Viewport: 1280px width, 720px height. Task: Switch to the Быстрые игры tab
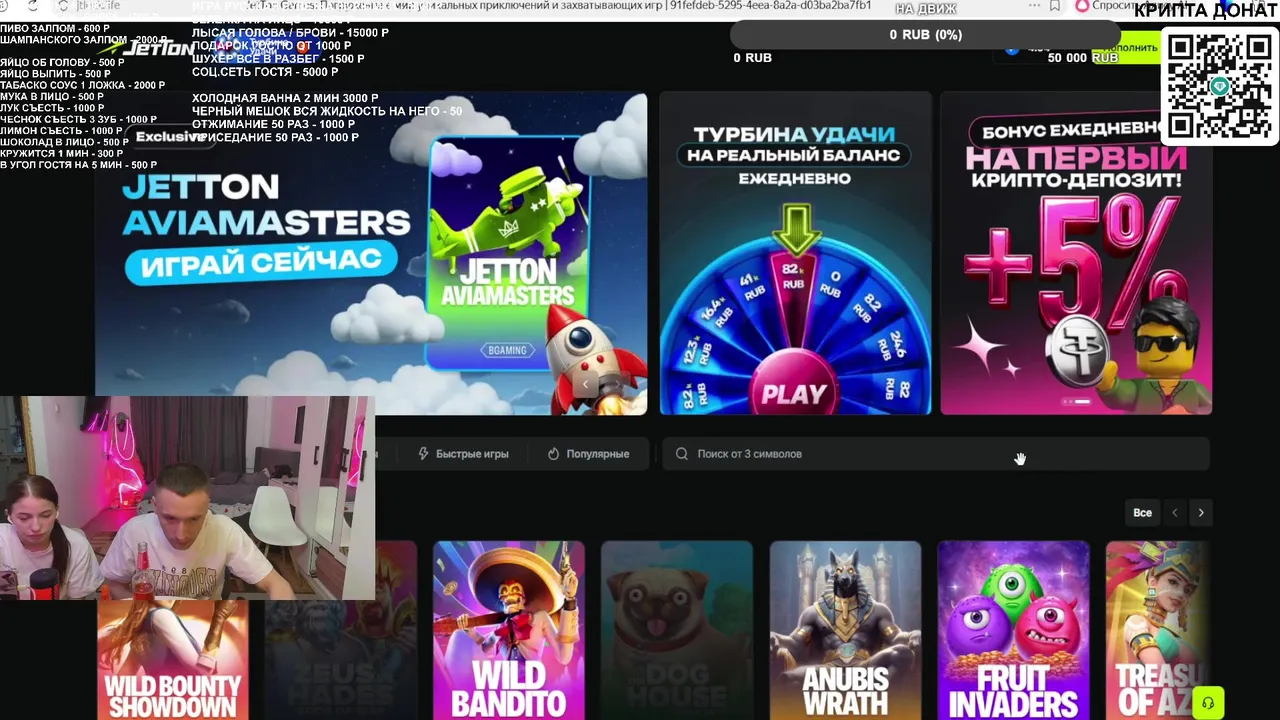coord(463,454)
